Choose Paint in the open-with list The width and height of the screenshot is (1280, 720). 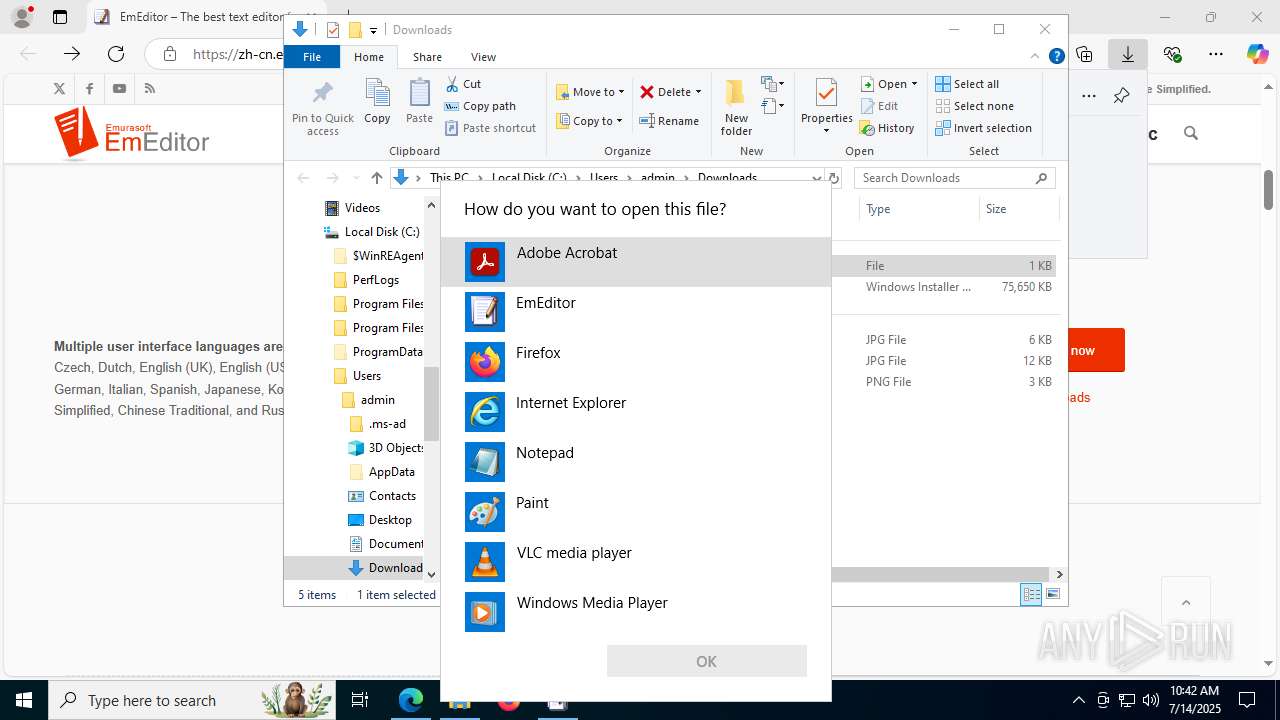[635, 512]
